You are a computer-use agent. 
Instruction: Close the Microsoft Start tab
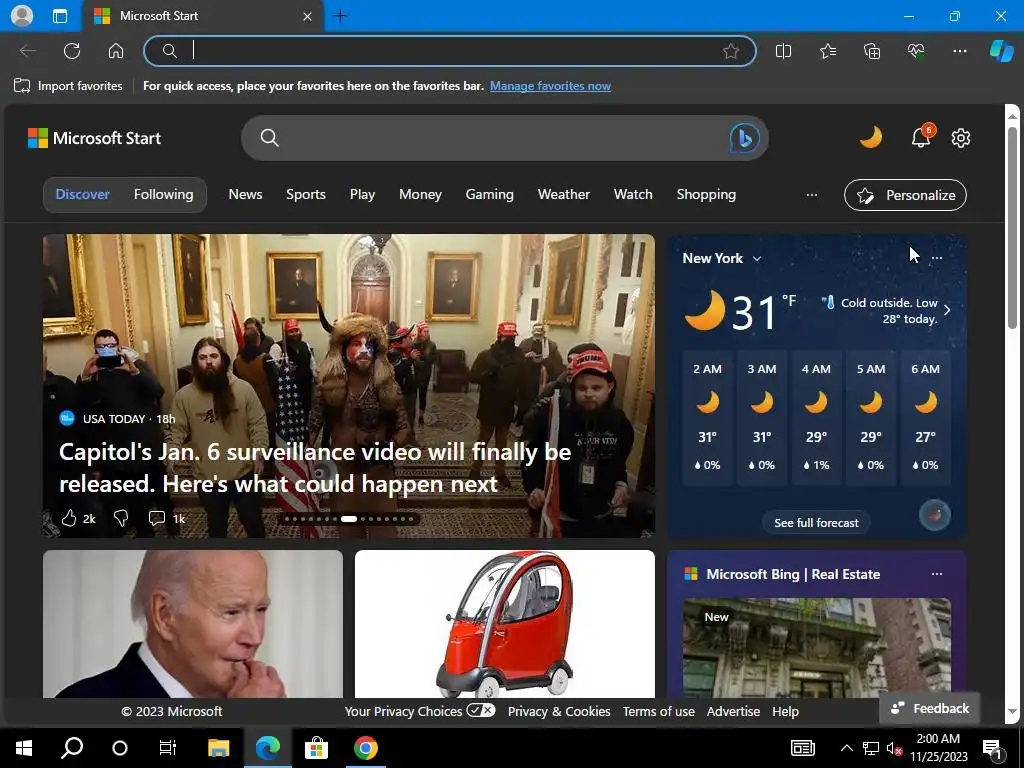tap(308, 16)
